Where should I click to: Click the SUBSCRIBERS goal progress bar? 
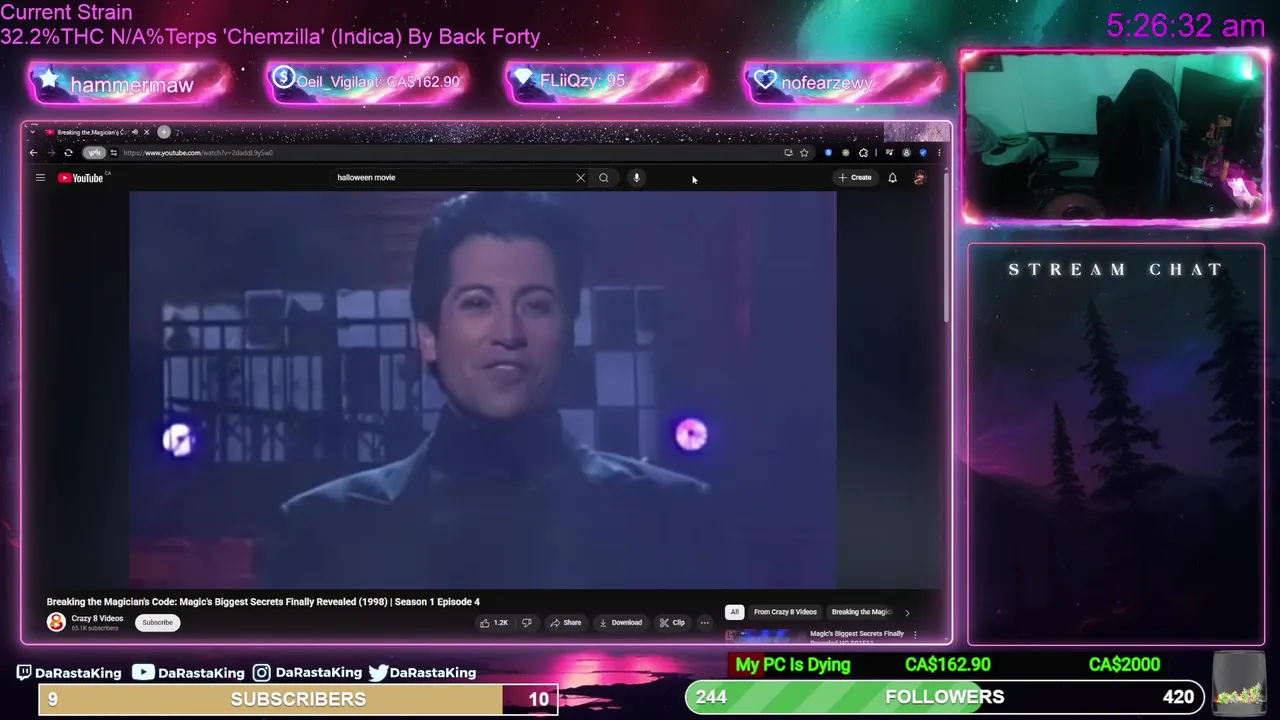[x=298, y=699]
